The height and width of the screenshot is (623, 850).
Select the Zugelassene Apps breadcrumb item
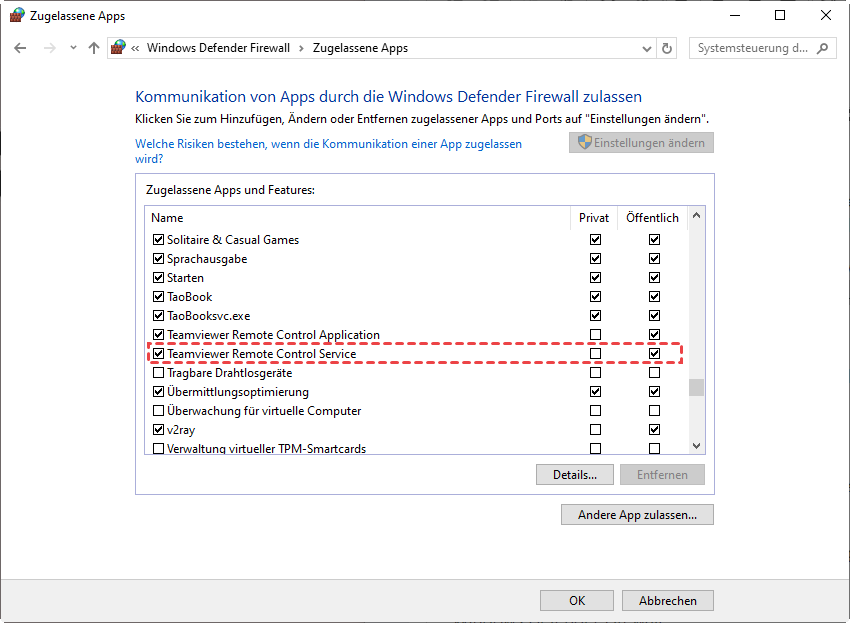coord(360,48)
